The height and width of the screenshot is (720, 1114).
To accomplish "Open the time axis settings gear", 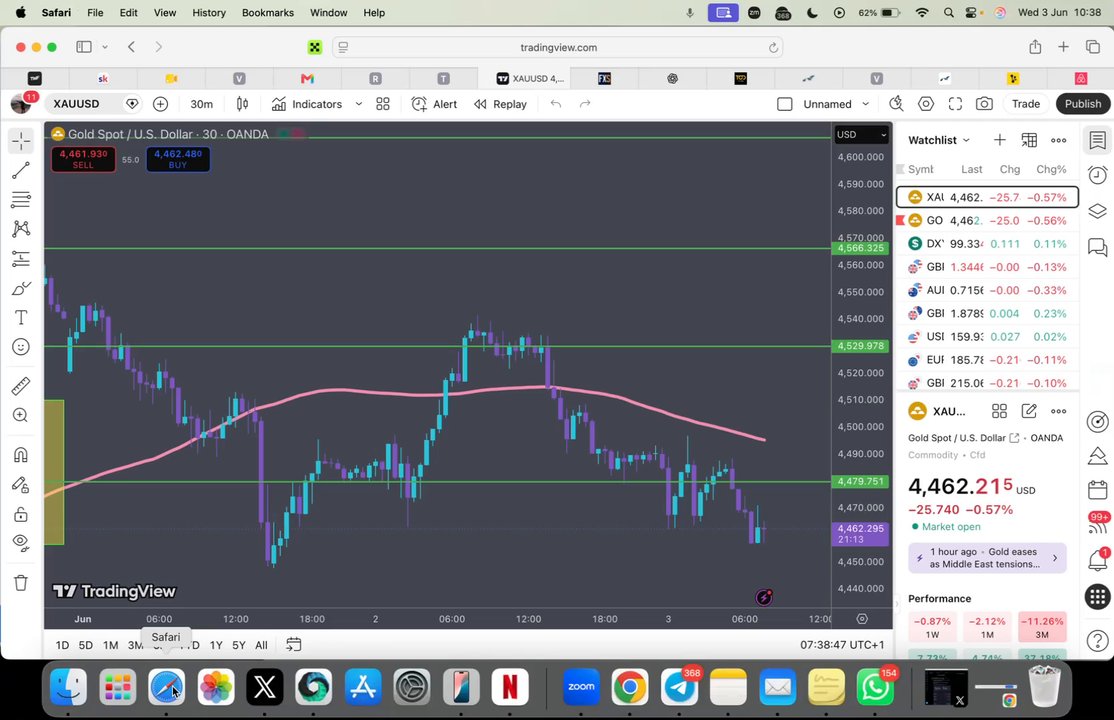I will pyautogui.click(x=862, y=619).
